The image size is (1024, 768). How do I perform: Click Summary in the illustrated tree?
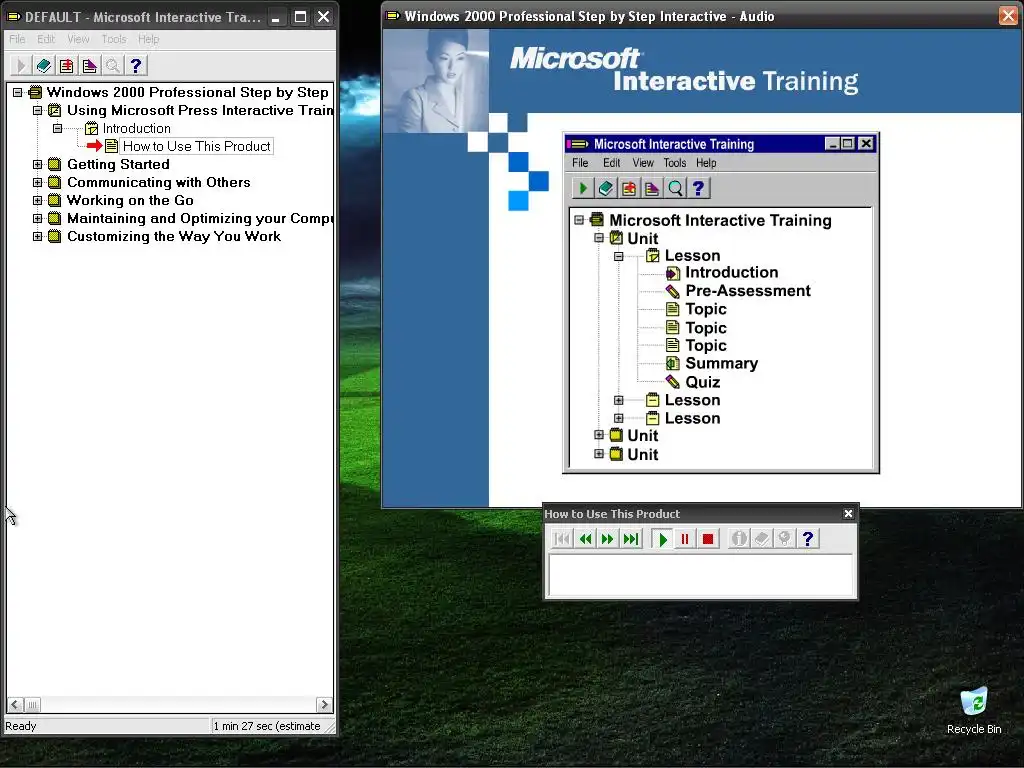click(x=722, y=364)
